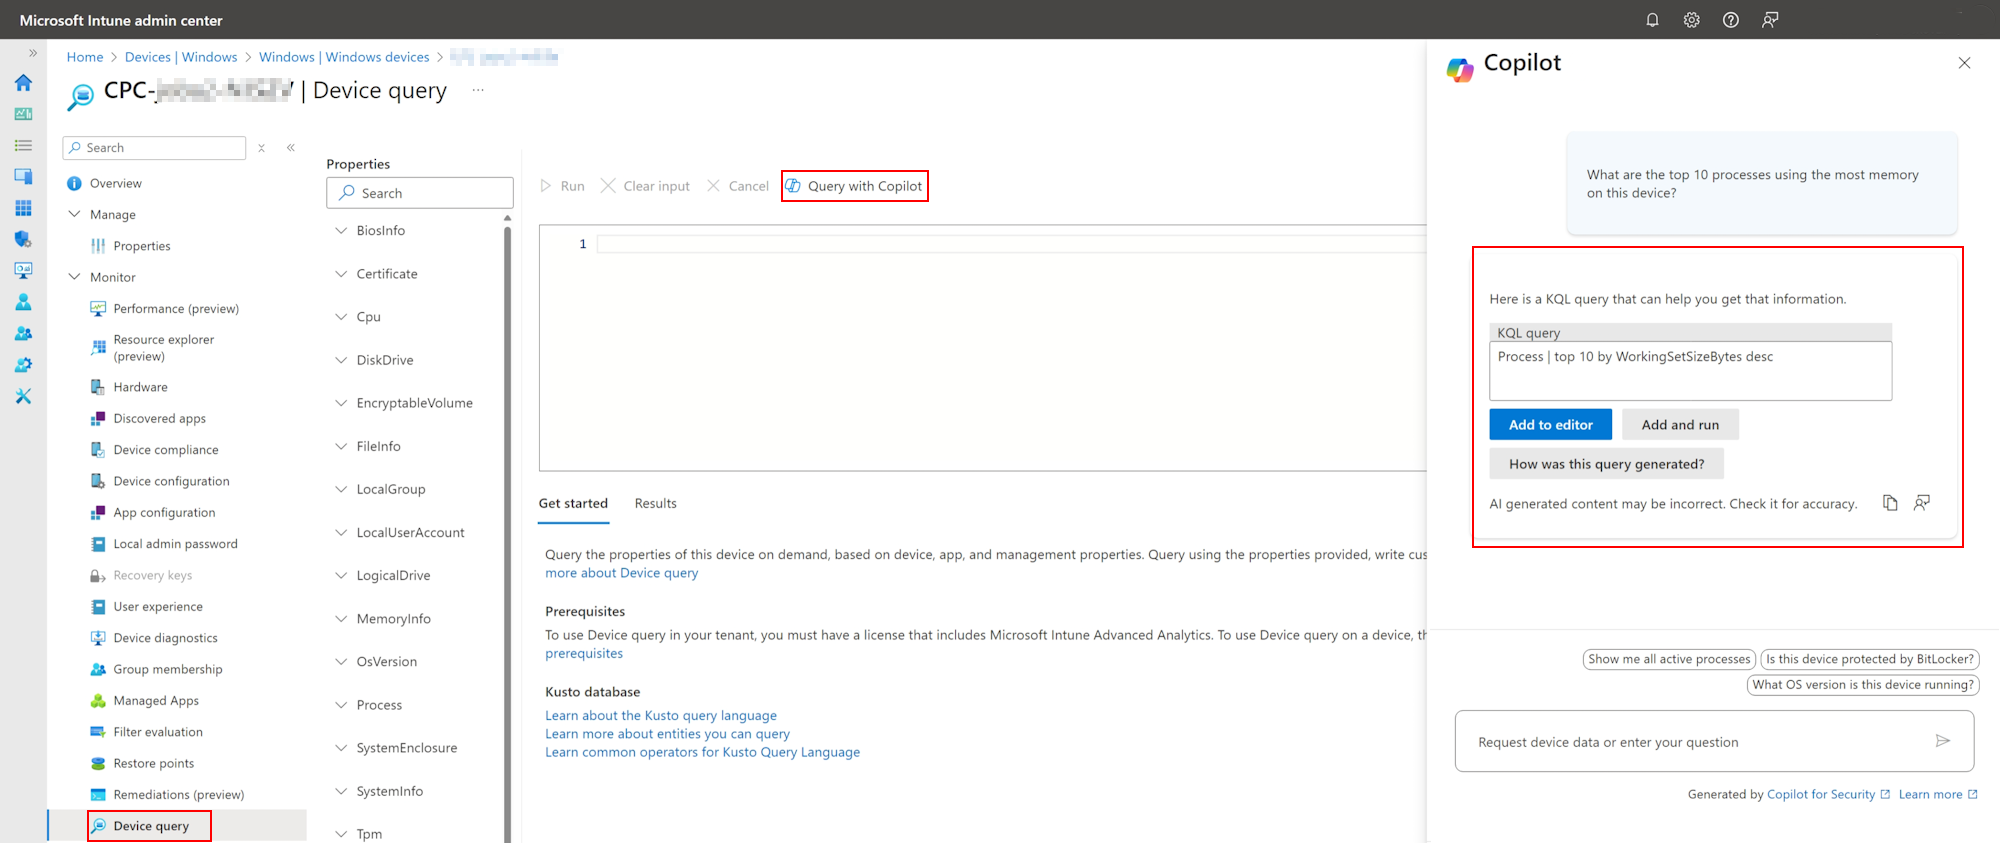This screenshot has height=843, width=2000.
Task: Clear or adjust the device menu search toggle
Action: 261,148
